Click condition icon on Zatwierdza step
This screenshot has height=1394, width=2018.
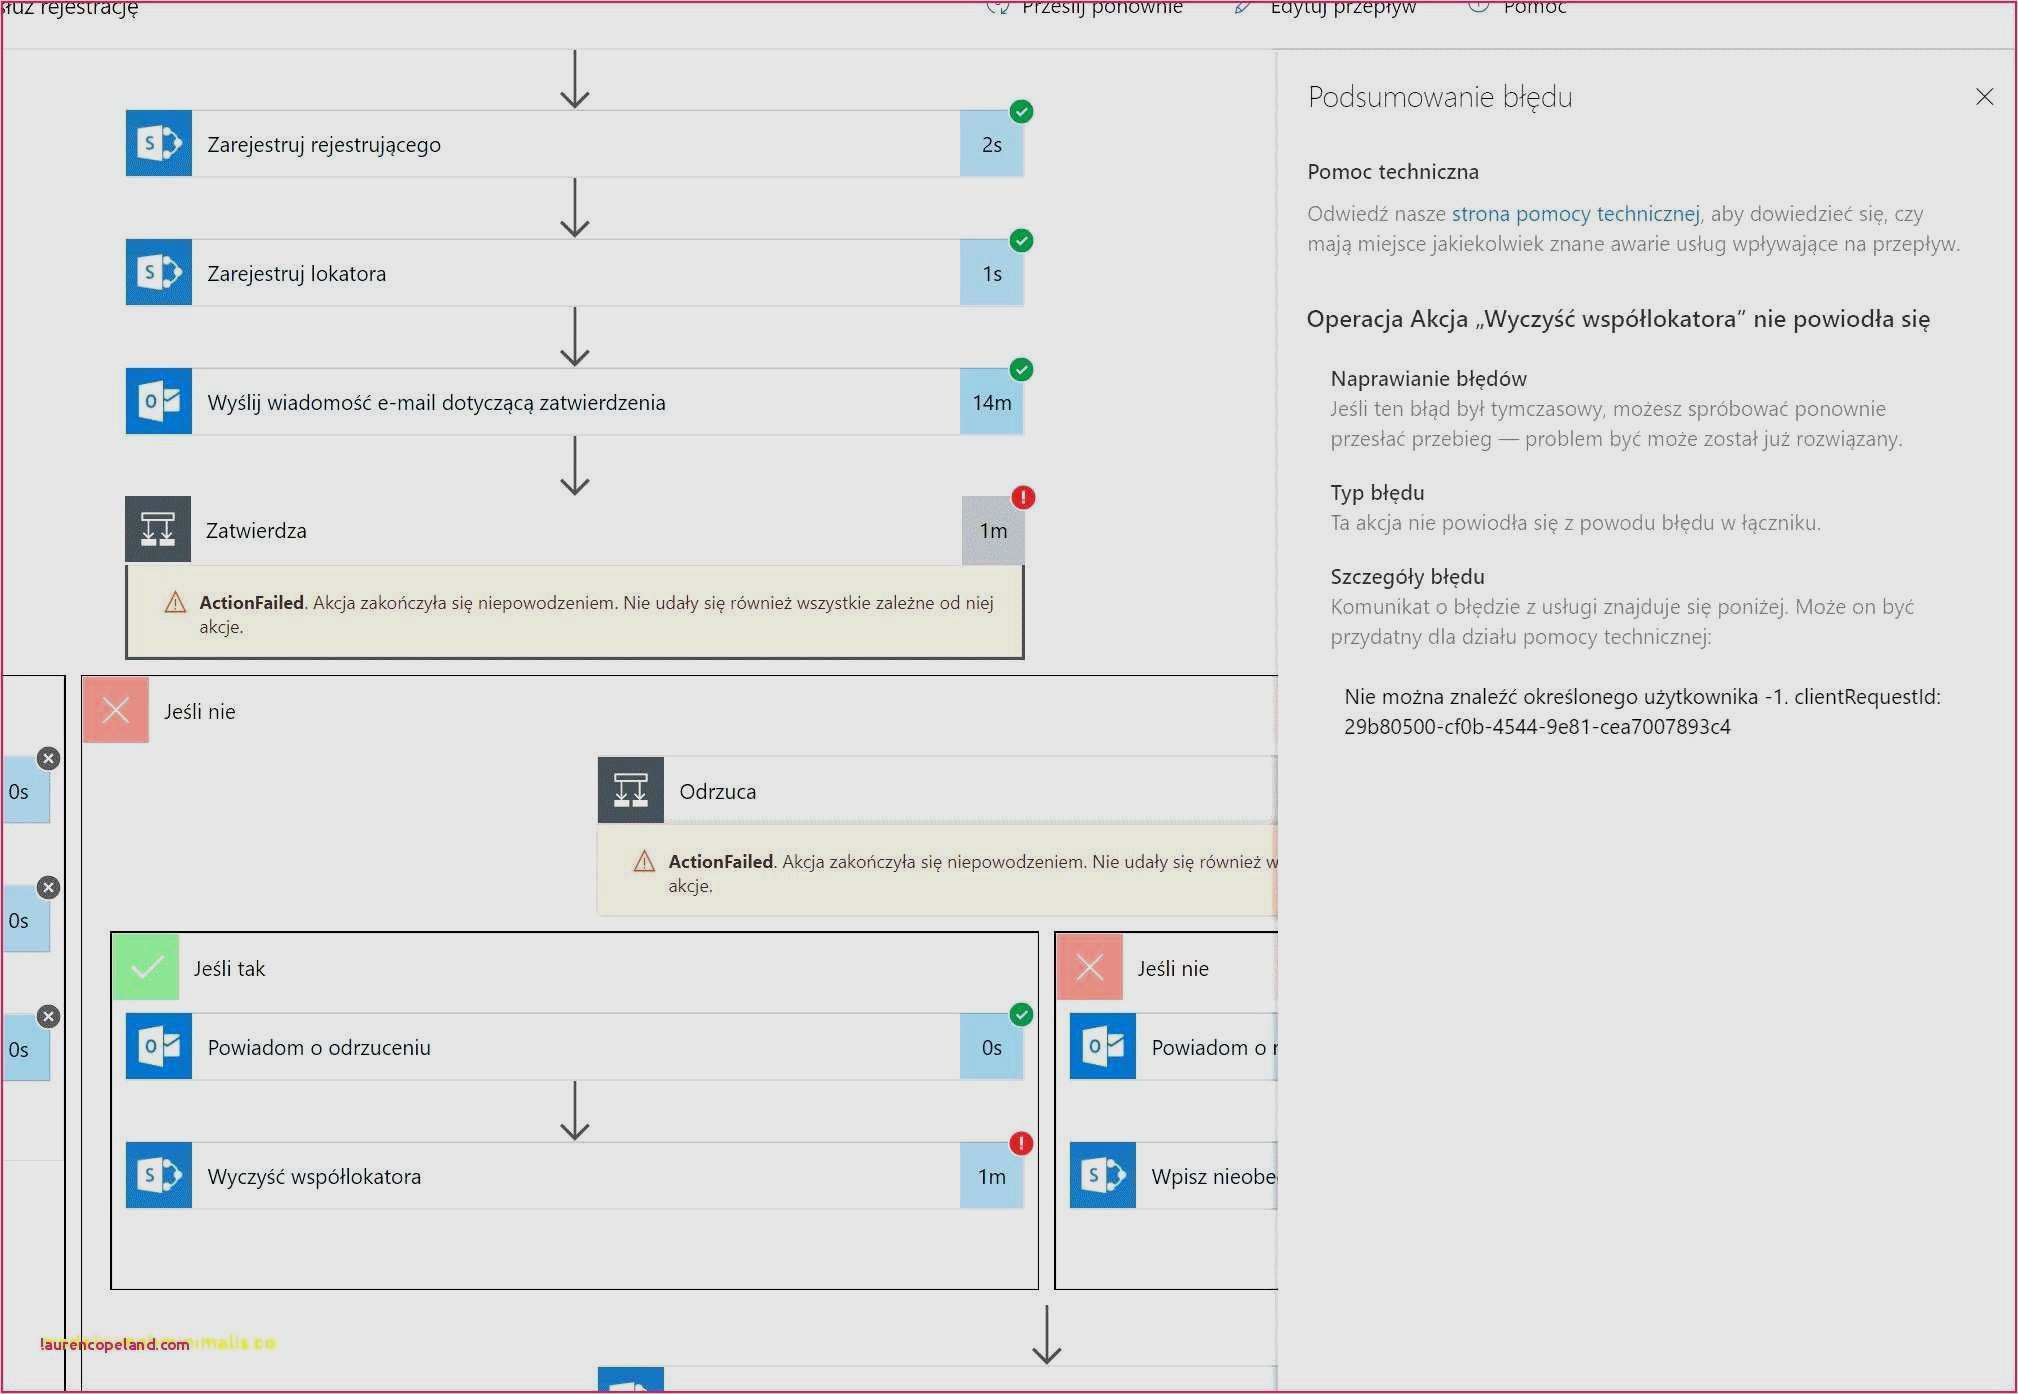click(x=158, y=530)
